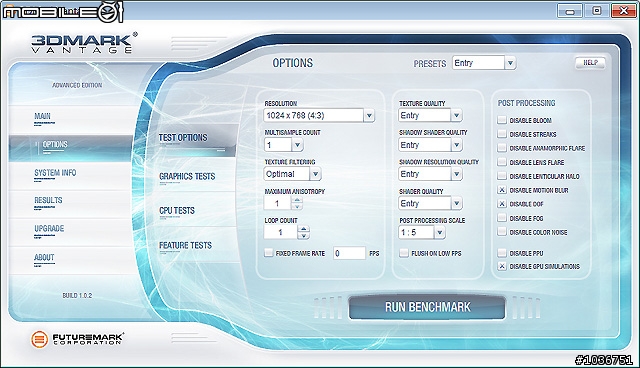The height and width of the screenshot is (368, 640).
Task: Click the FPS value input field
Action: 349,253
